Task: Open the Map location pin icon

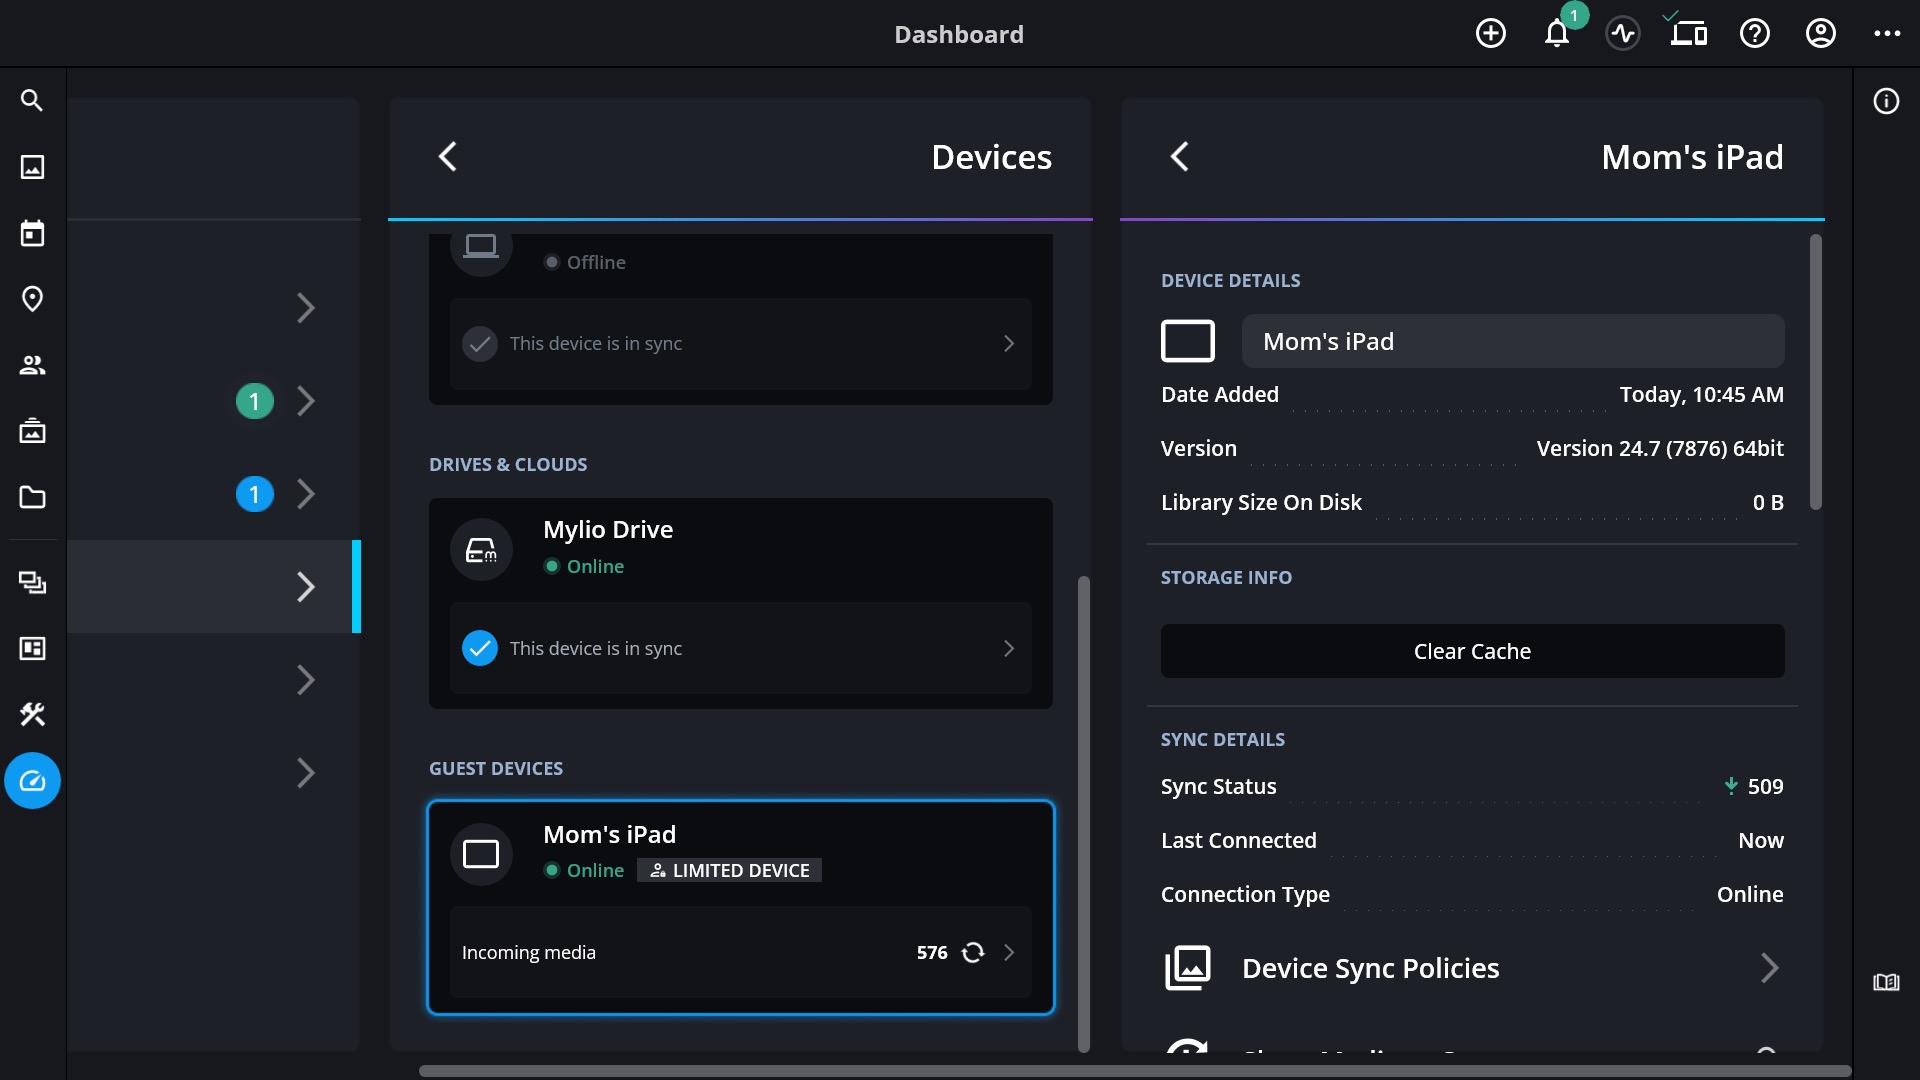Action: click(32, 299)
